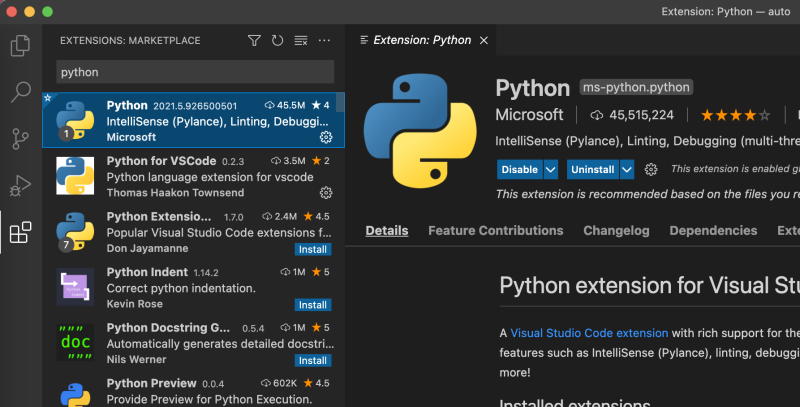Open the Explorer view in activity bar
Image resolution: width=800 pixels, height=407 pixels.
pyautogui.click(x=20, y=46)
